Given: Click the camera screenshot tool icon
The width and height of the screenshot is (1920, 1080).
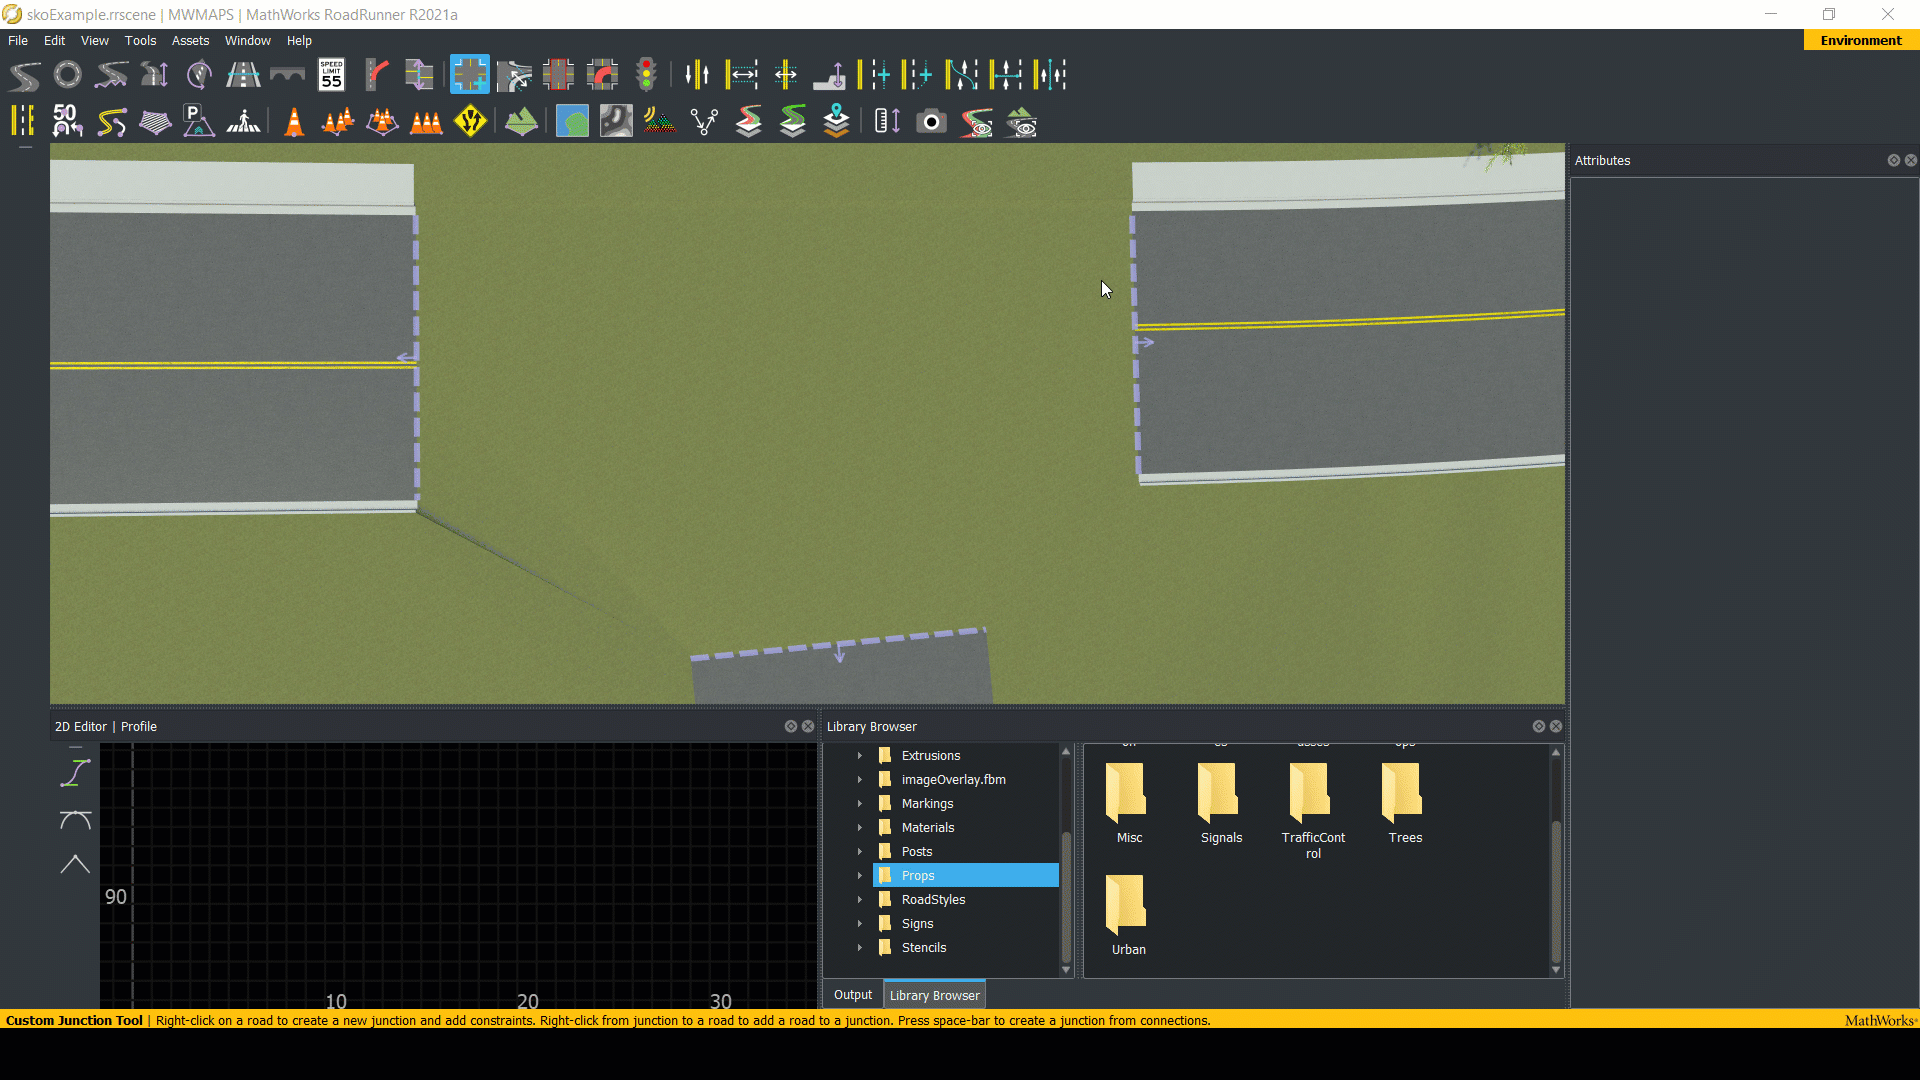Looking at the screenshot, I should [931, 122].
